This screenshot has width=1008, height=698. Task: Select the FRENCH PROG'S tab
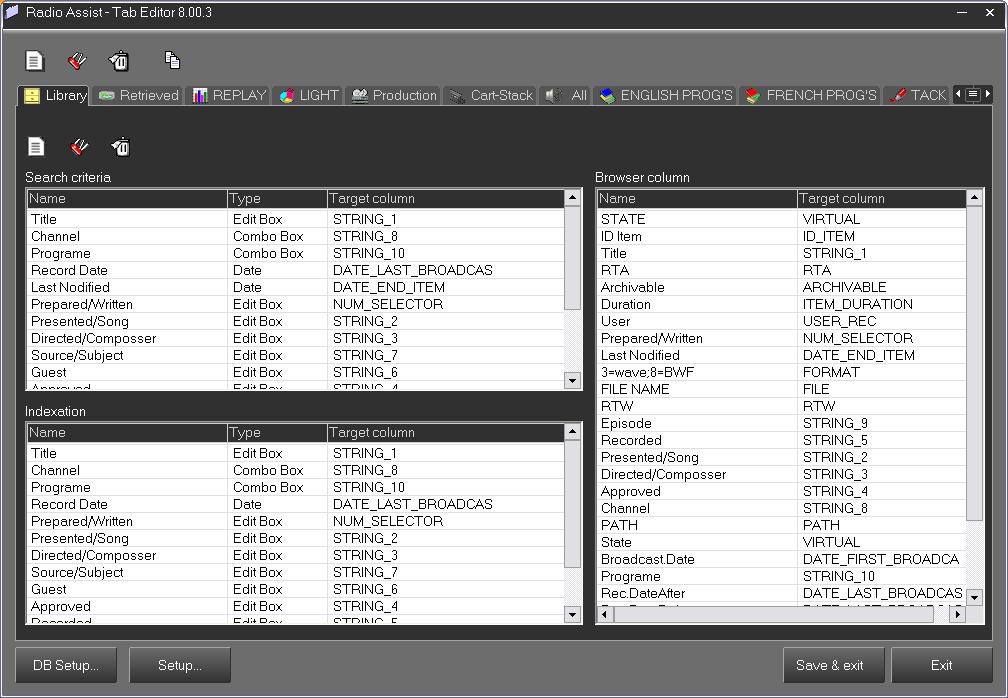coord(810,96)
